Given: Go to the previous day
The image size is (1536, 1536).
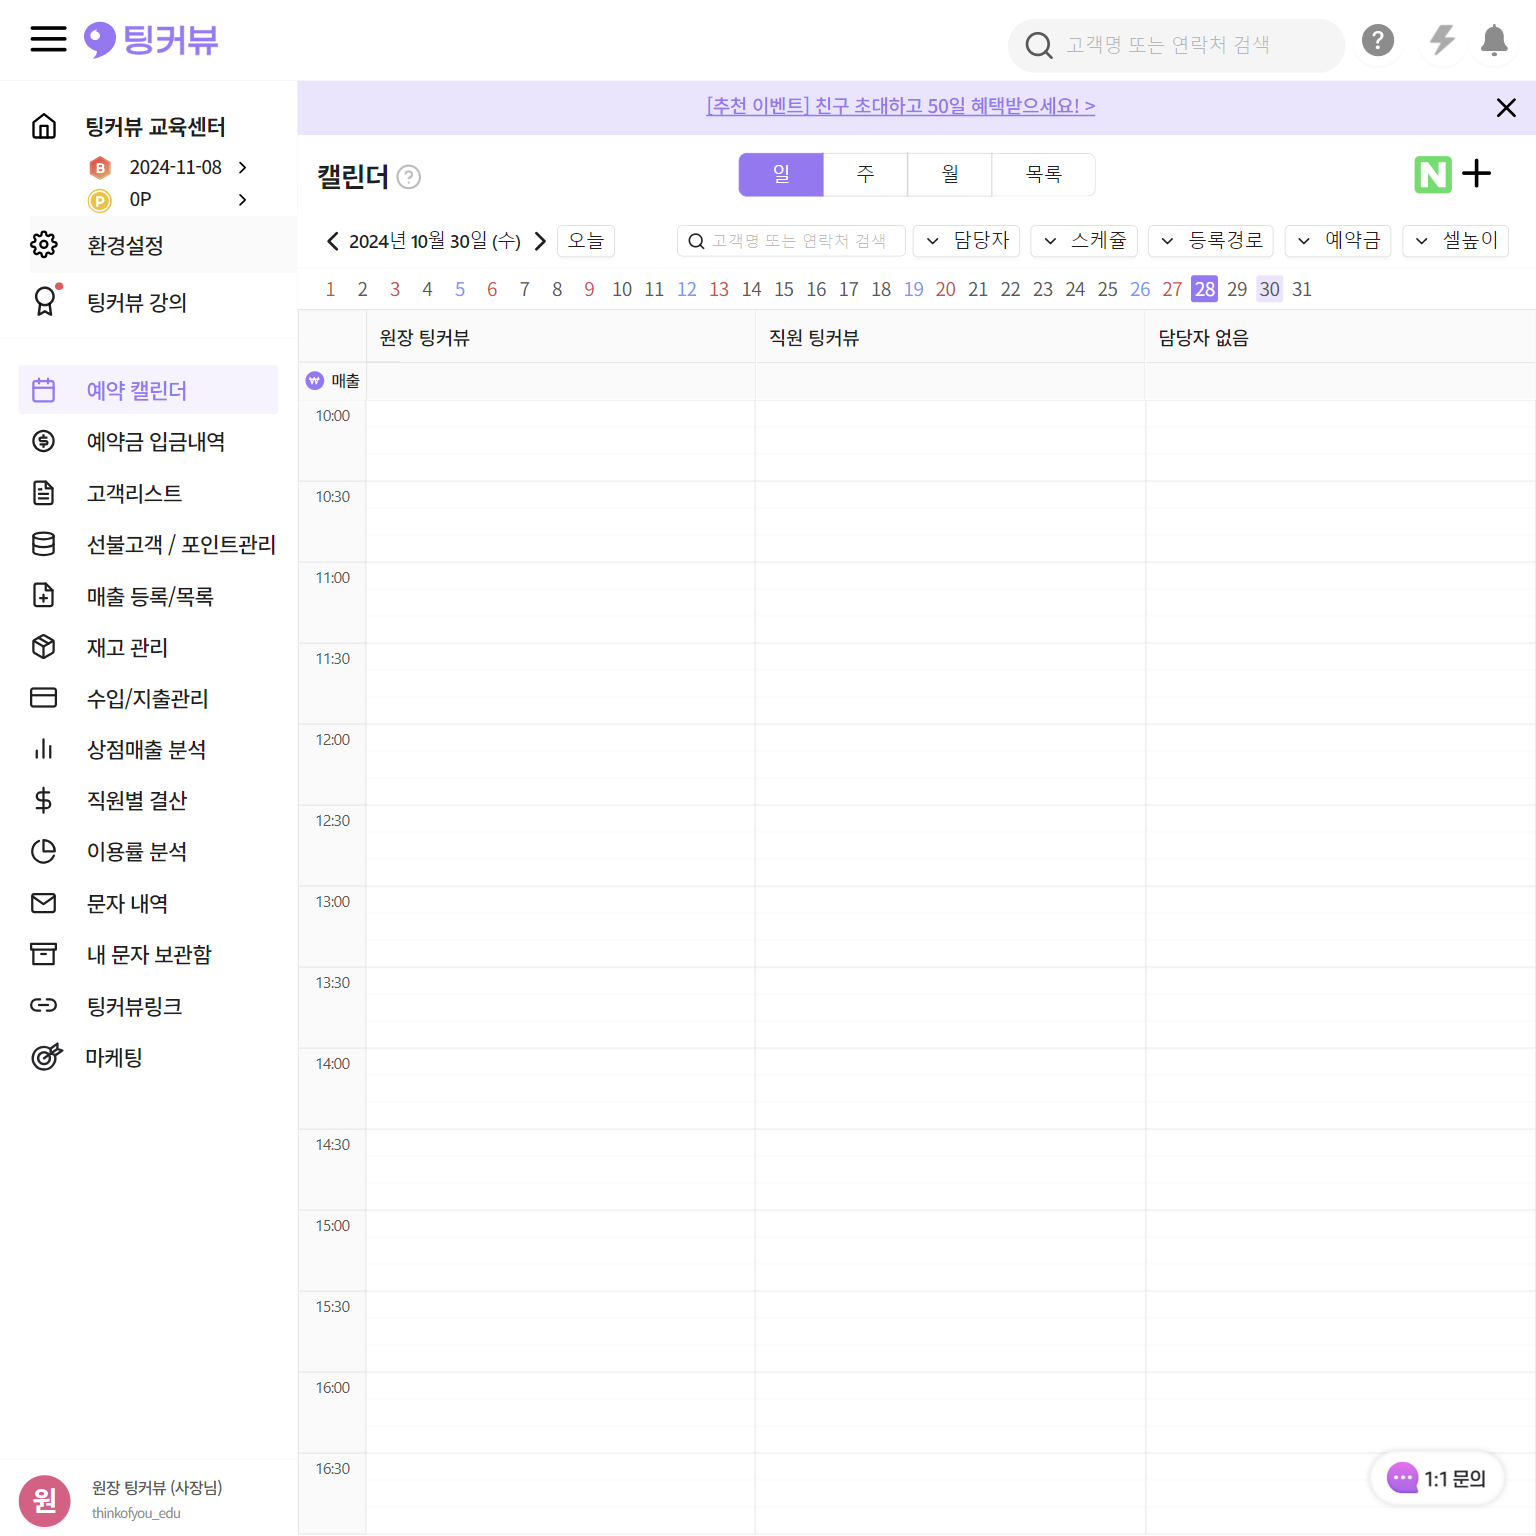Looking at the screenshot, I should tap(333, 241).
